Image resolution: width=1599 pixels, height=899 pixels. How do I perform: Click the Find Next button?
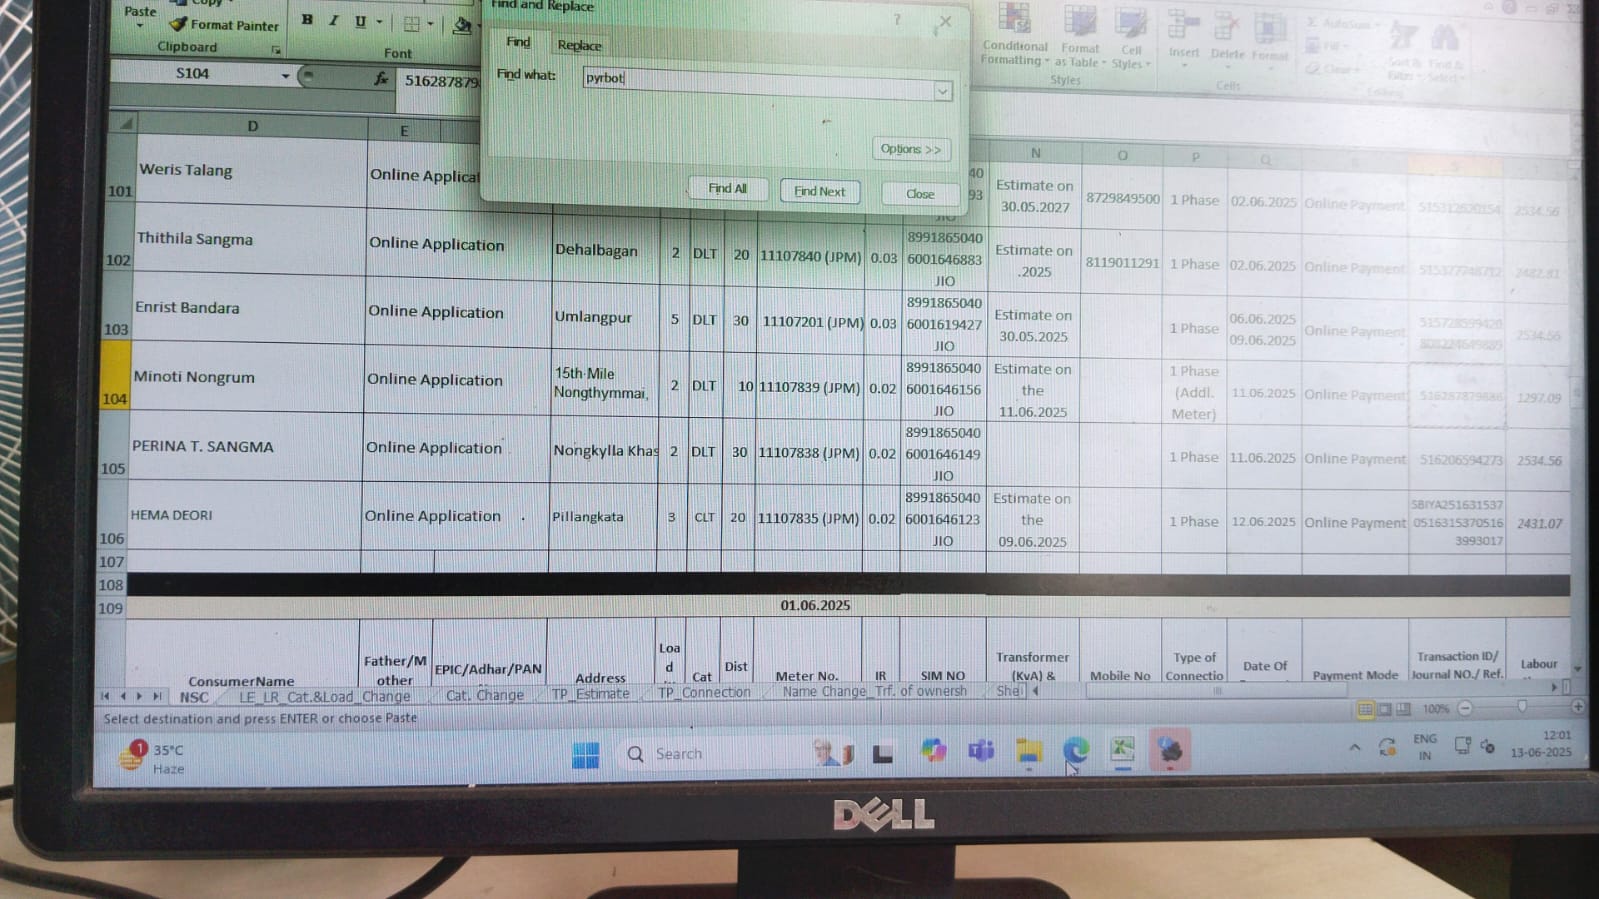point(819,191)
